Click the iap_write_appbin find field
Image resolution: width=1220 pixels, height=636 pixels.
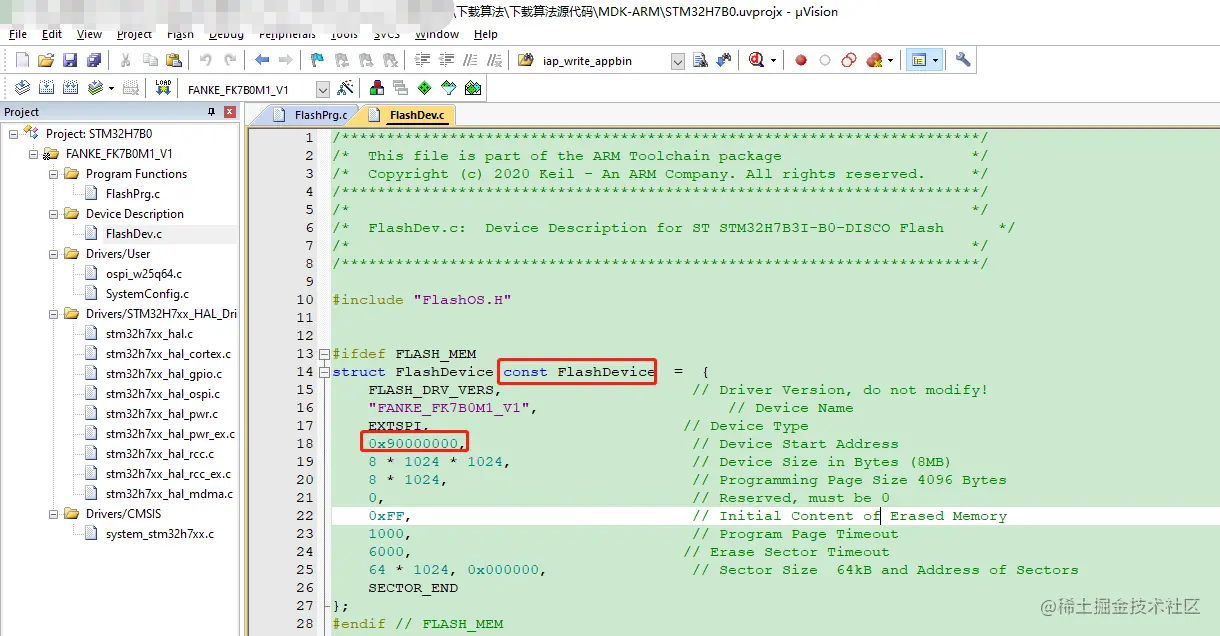pyautogui.click(x=603, y=61)
